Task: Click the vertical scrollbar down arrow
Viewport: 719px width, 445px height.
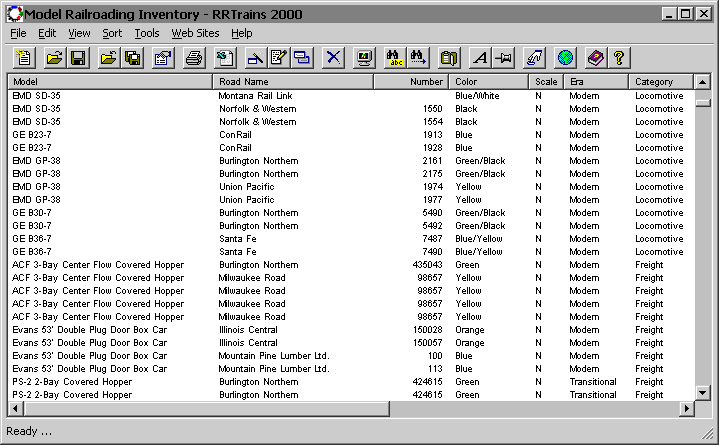Action: (703, 394)
